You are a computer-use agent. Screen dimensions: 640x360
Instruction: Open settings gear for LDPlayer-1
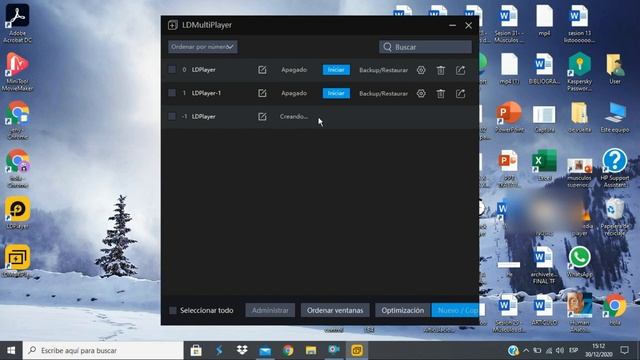(421, 93)
